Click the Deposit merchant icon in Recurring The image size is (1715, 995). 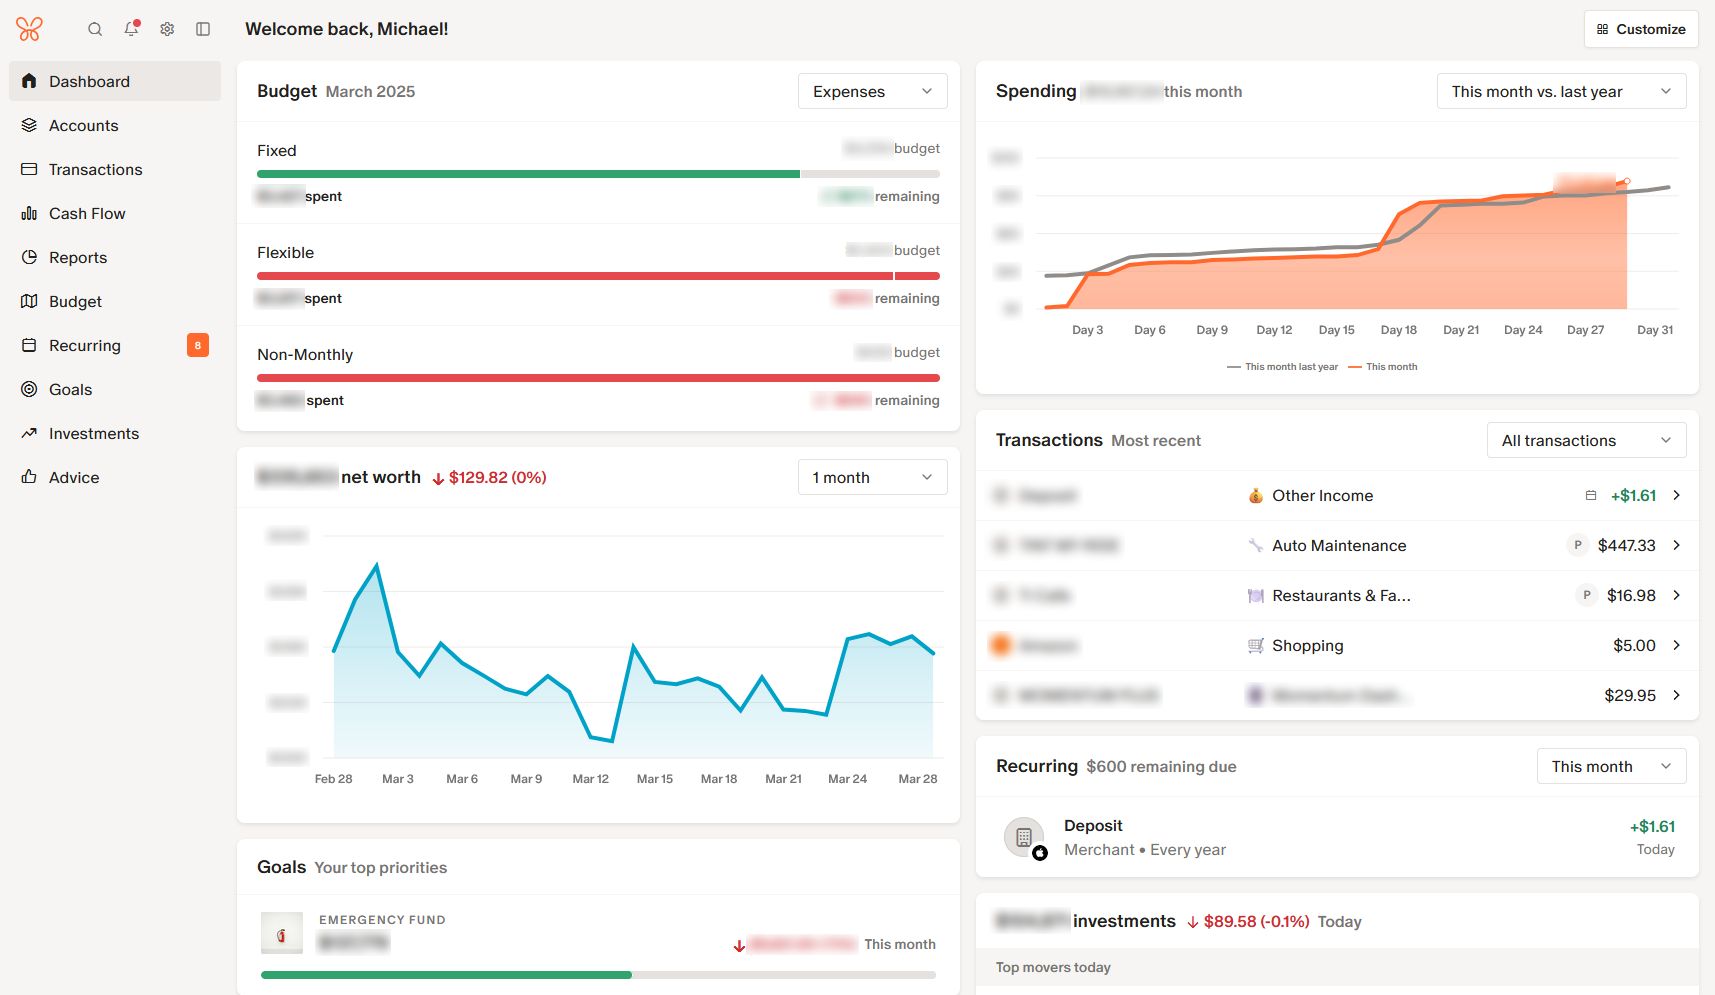[x=1024, y=837]
